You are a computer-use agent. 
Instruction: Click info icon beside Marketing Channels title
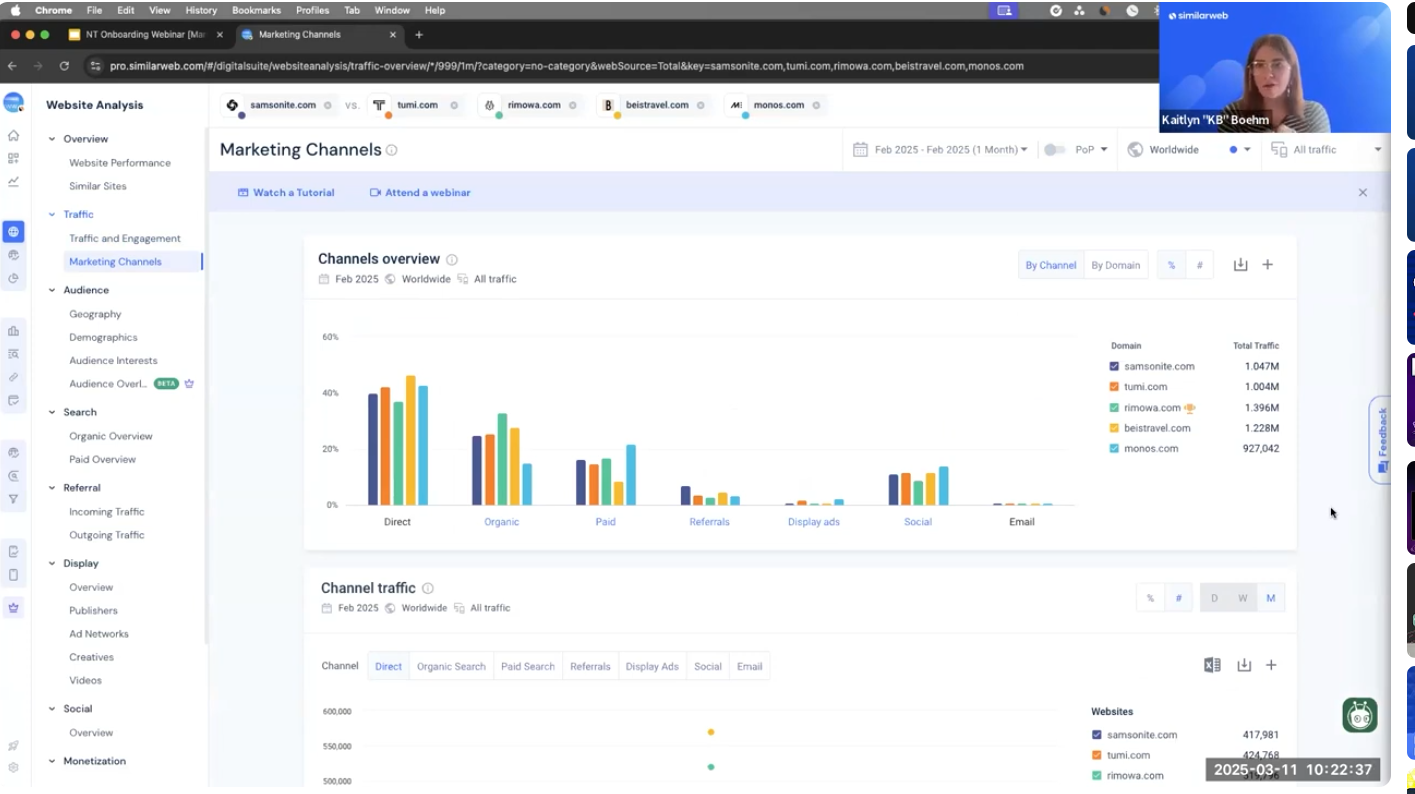pyautogui.click(x=392, y=150)
